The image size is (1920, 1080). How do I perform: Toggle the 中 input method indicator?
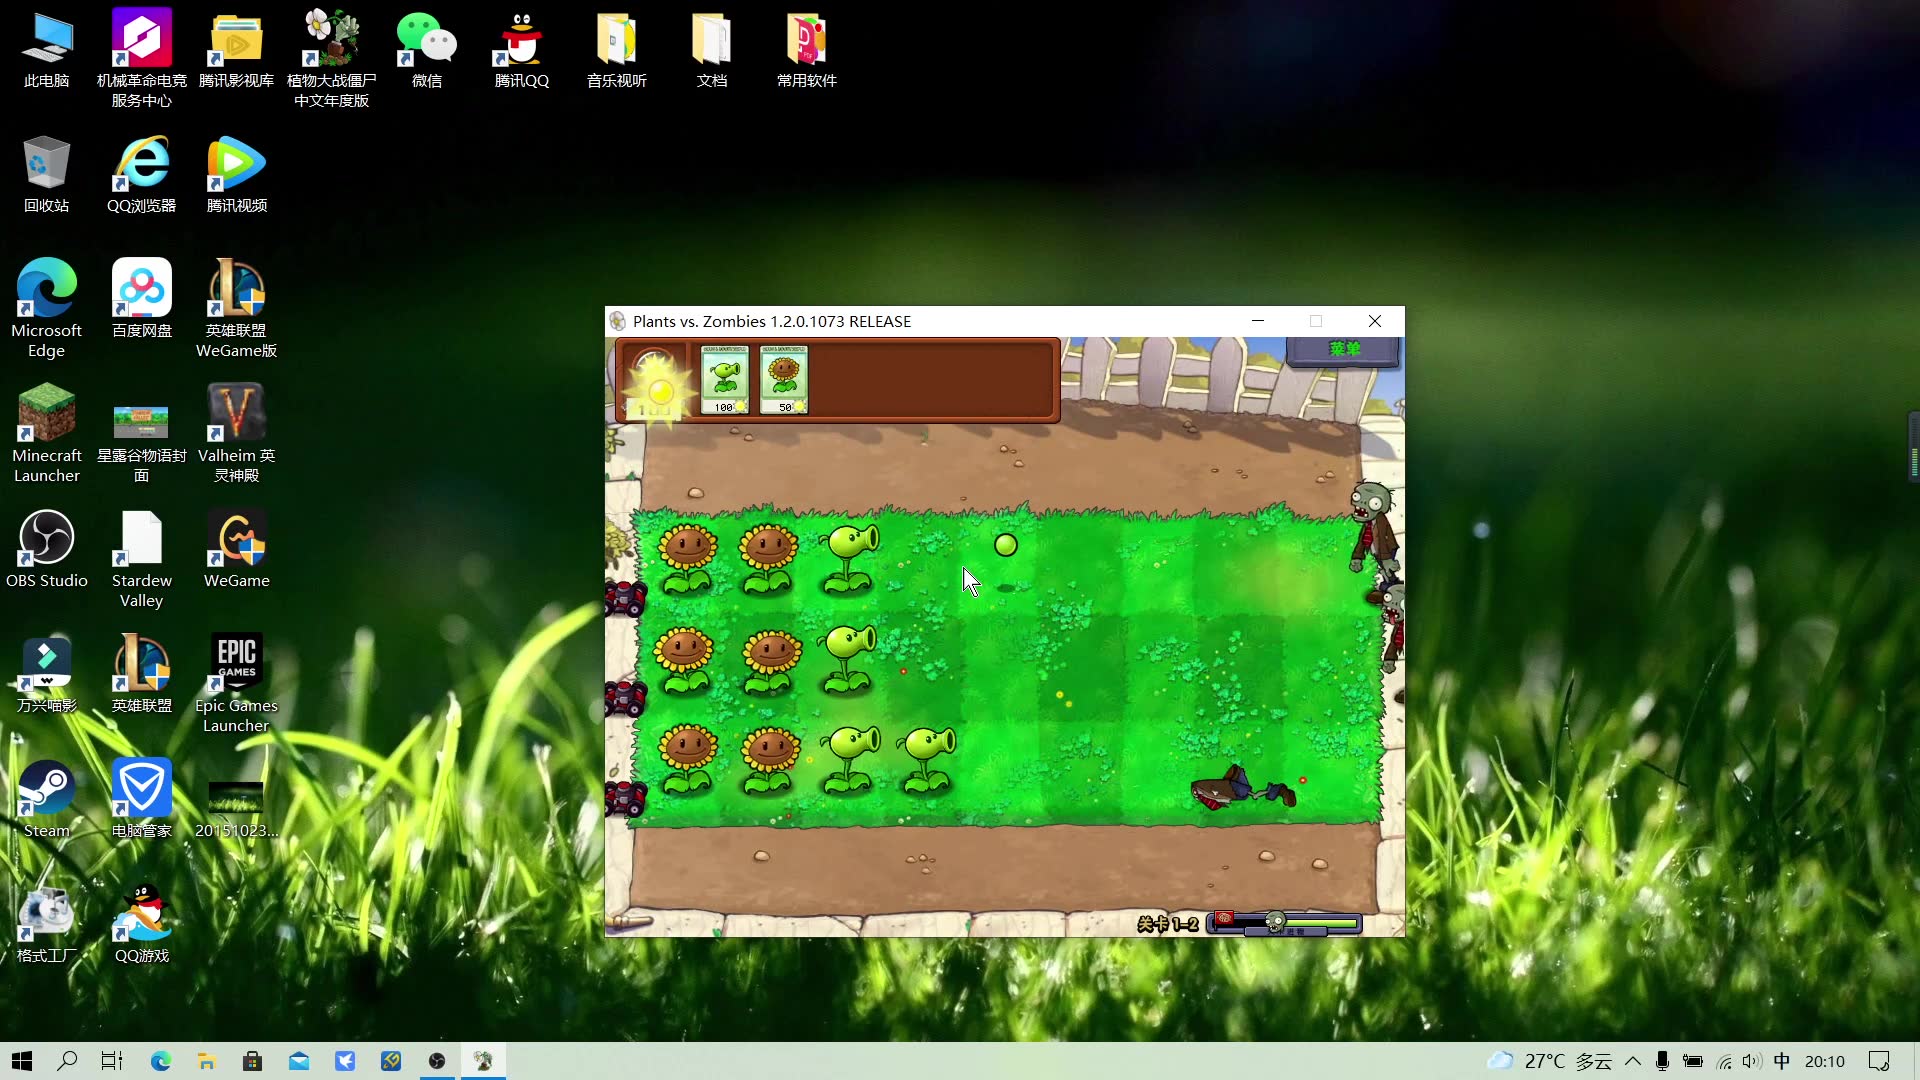coord(1782,1061)
